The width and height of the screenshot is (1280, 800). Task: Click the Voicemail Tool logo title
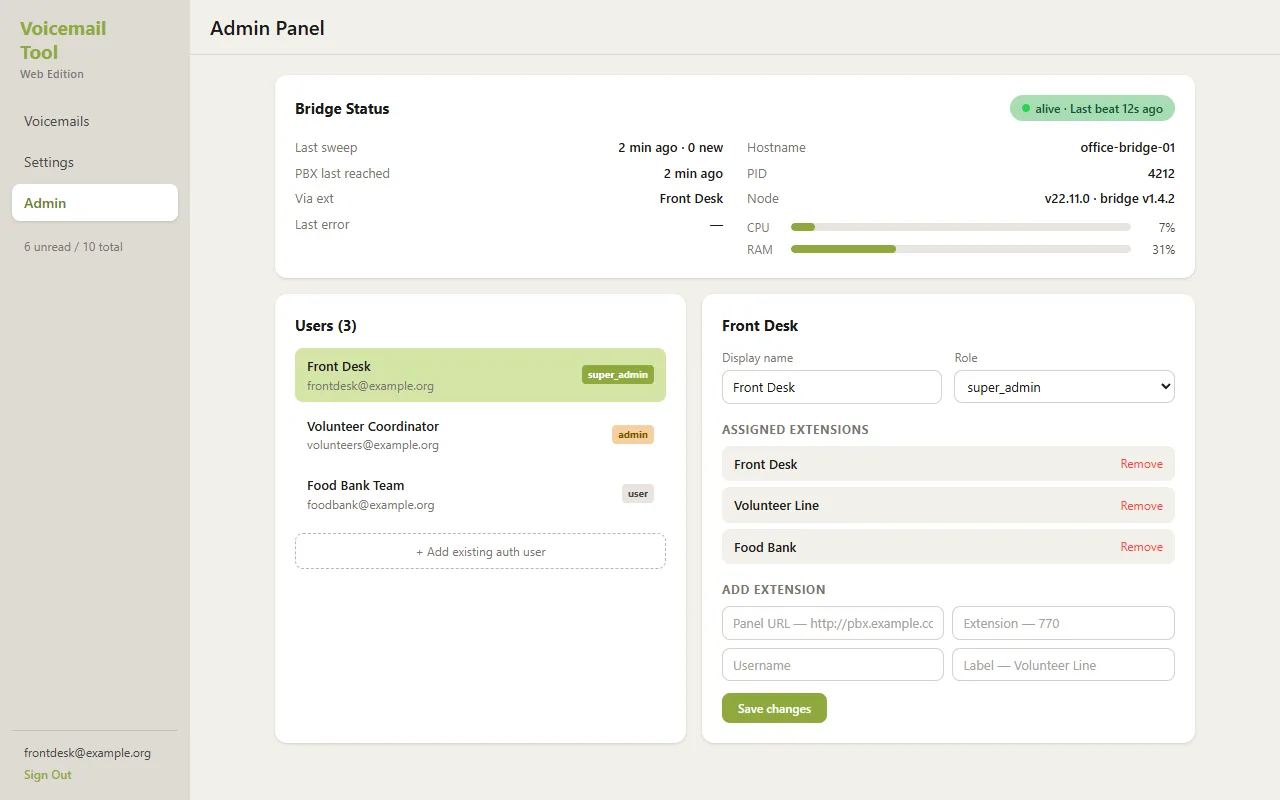(63, 40)
